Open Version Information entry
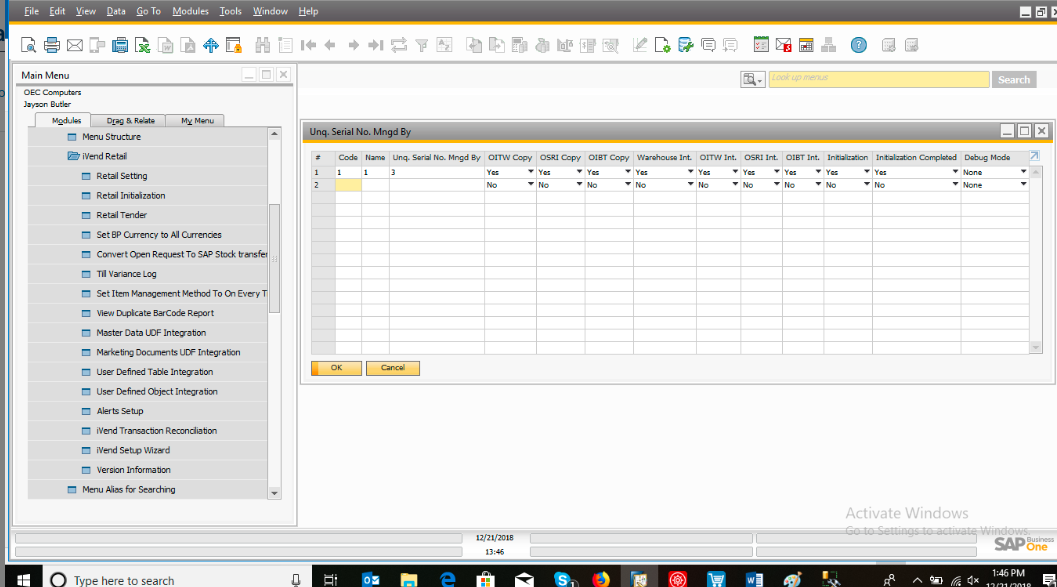Image resolution: width=1057 pixels, height=587 pixels. [133, 470]
